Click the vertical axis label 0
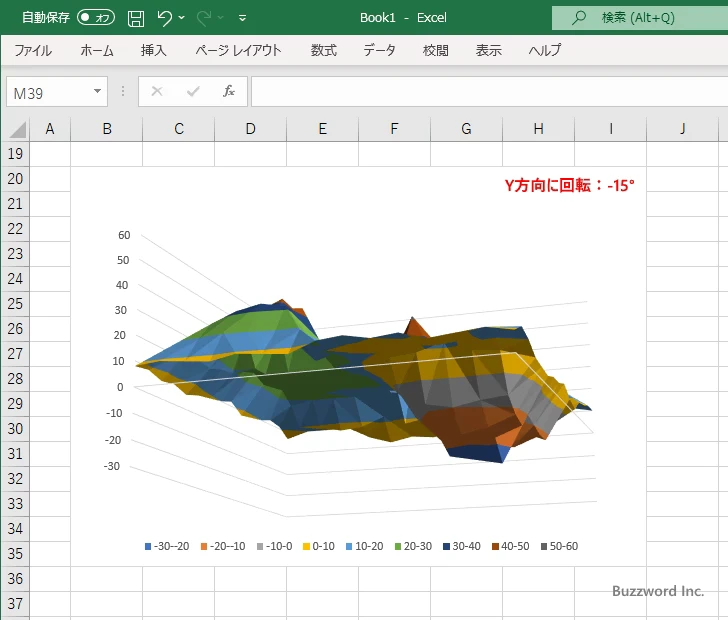Screen dimensions: 728x620 click(120, 387)
